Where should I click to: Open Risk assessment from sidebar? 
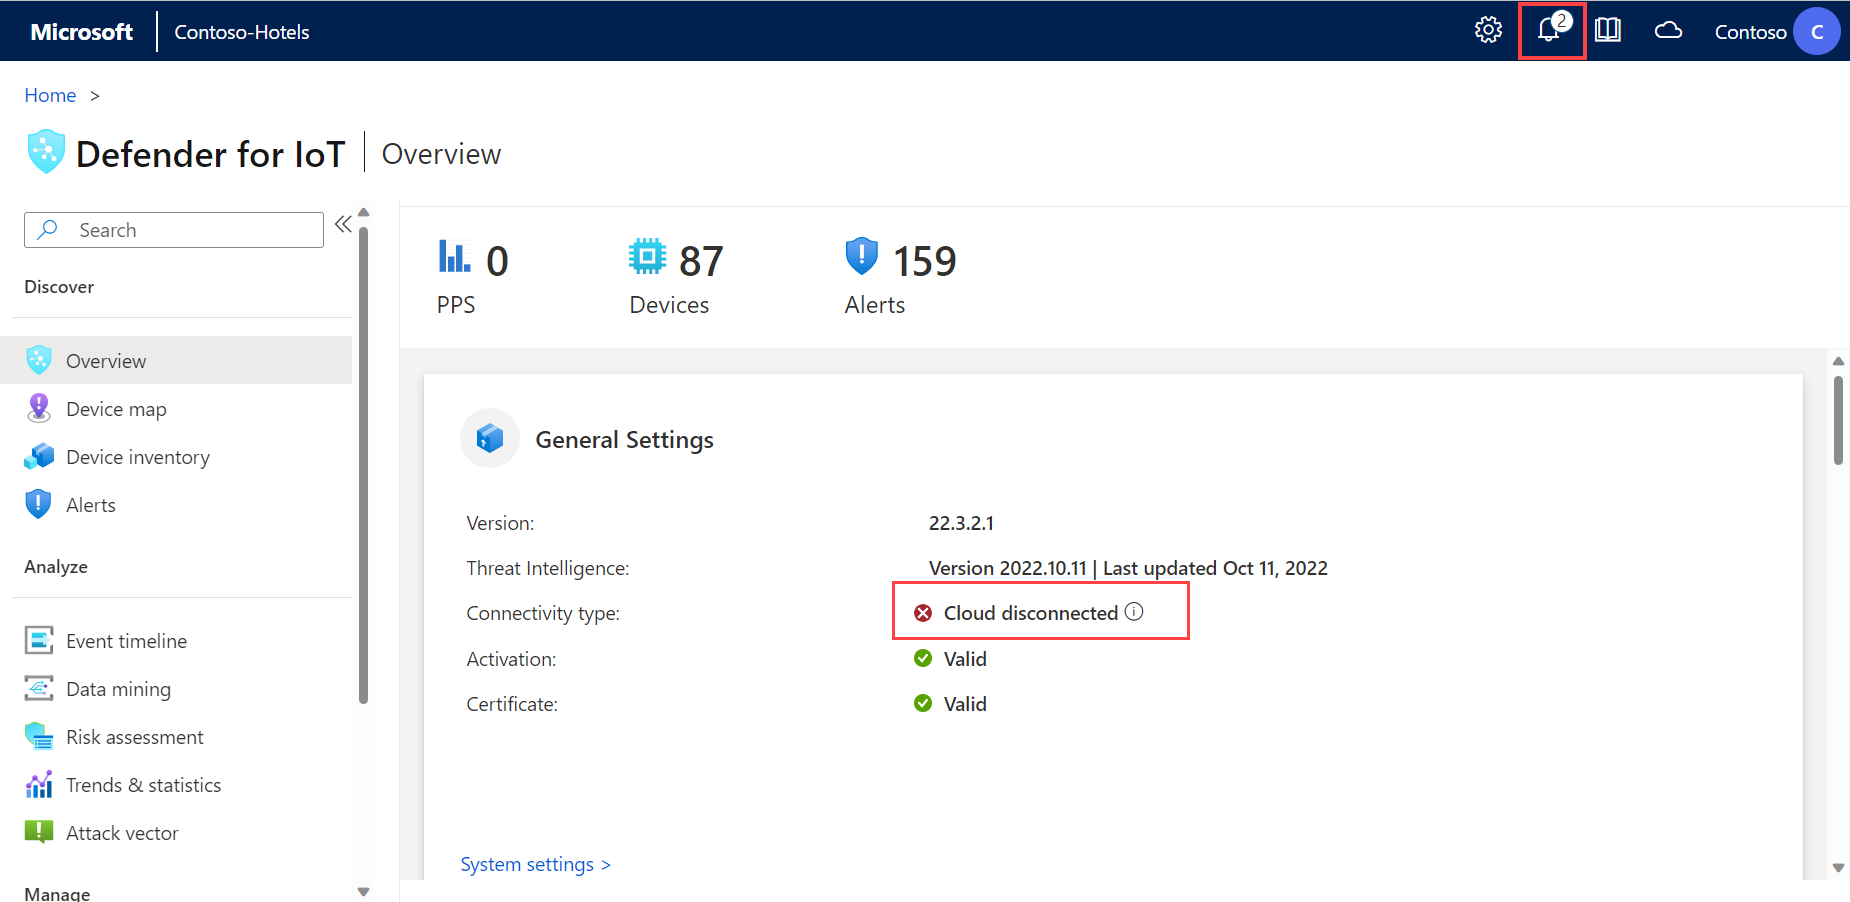pyautogui.click(x=134, y=737)
